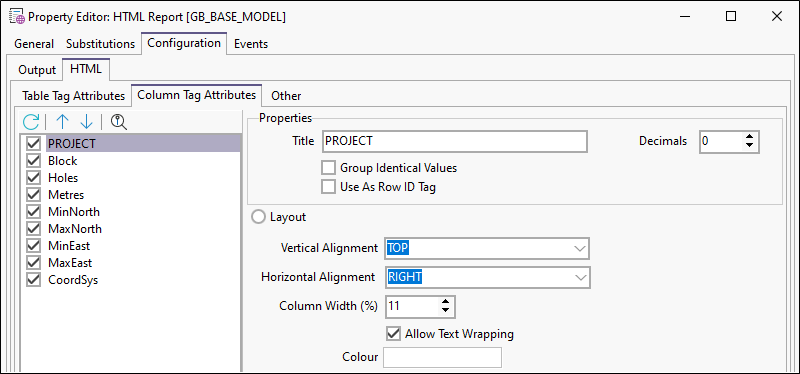800x374 pixels.
Task: Click the refresh columns icon
Action: (x=31, y=121)
